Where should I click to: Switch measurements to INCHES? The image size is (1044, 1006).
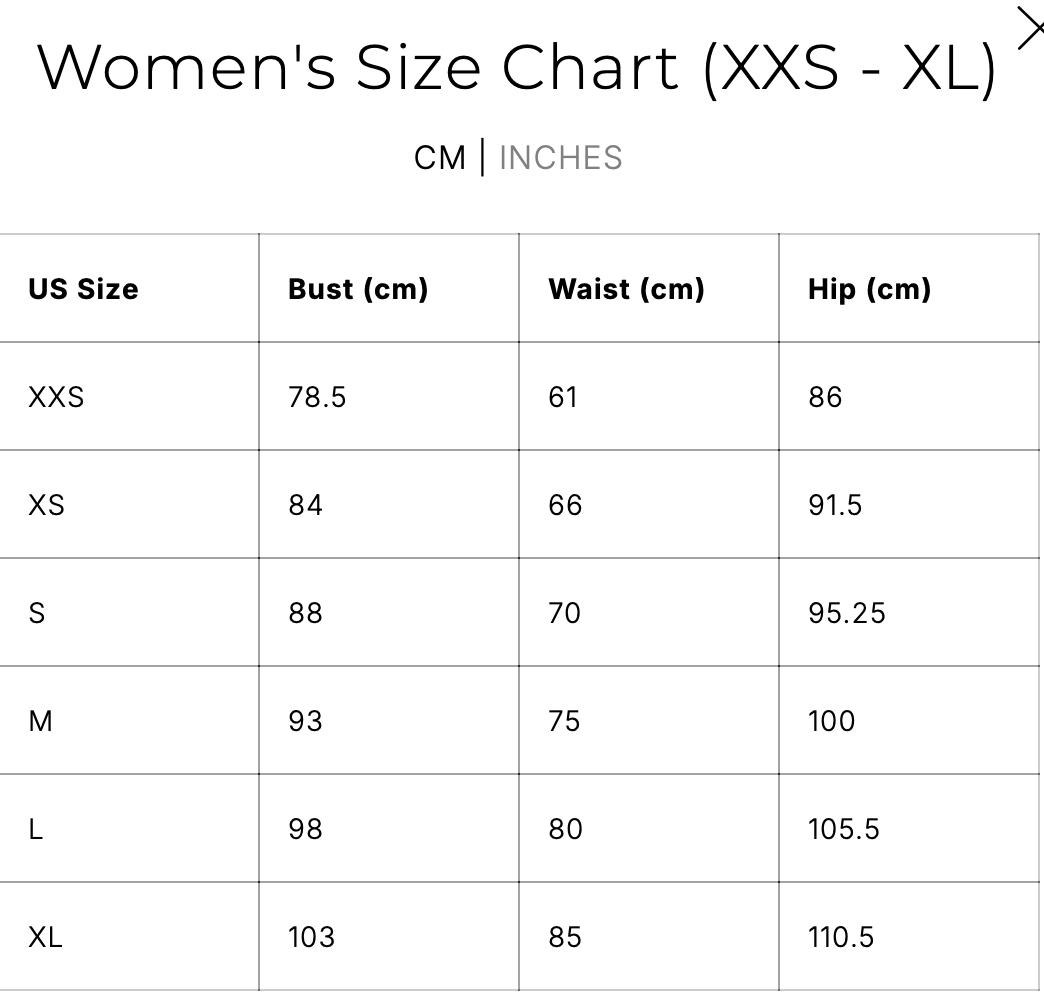[x=560, y=158]
